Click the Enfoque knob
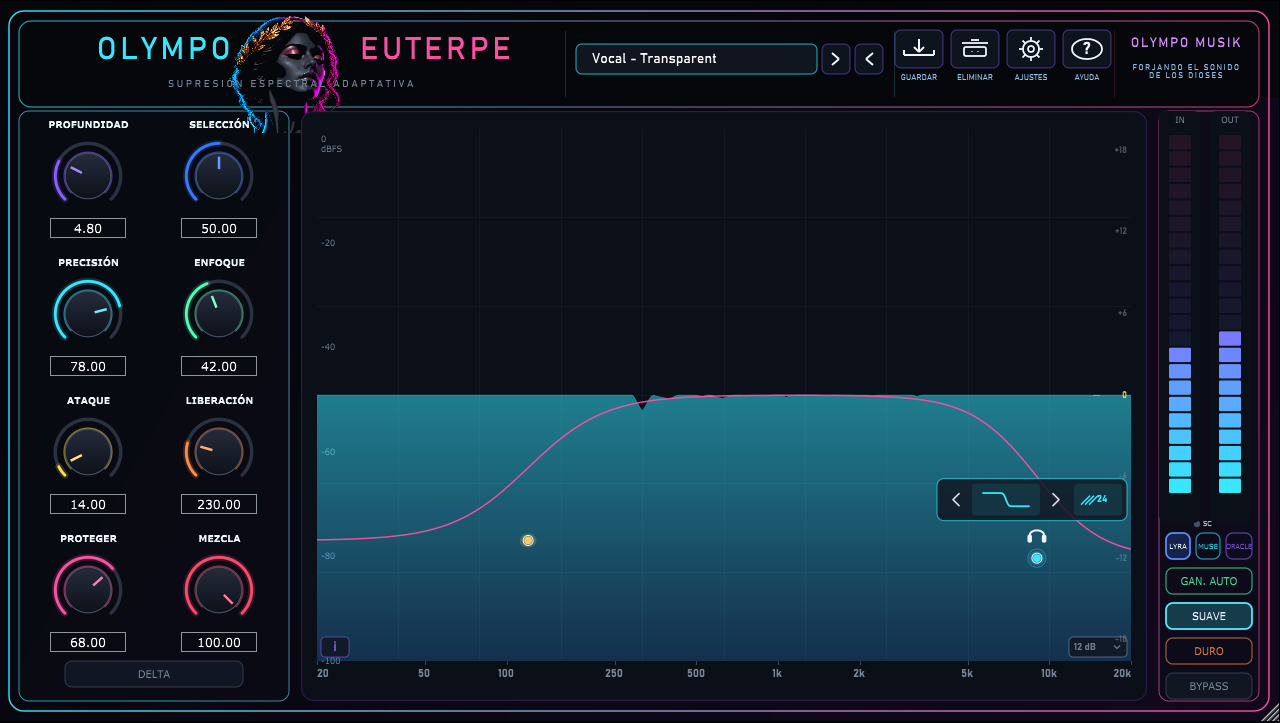The height and width of the screenshot is (723, 1280). coord(219,313)
